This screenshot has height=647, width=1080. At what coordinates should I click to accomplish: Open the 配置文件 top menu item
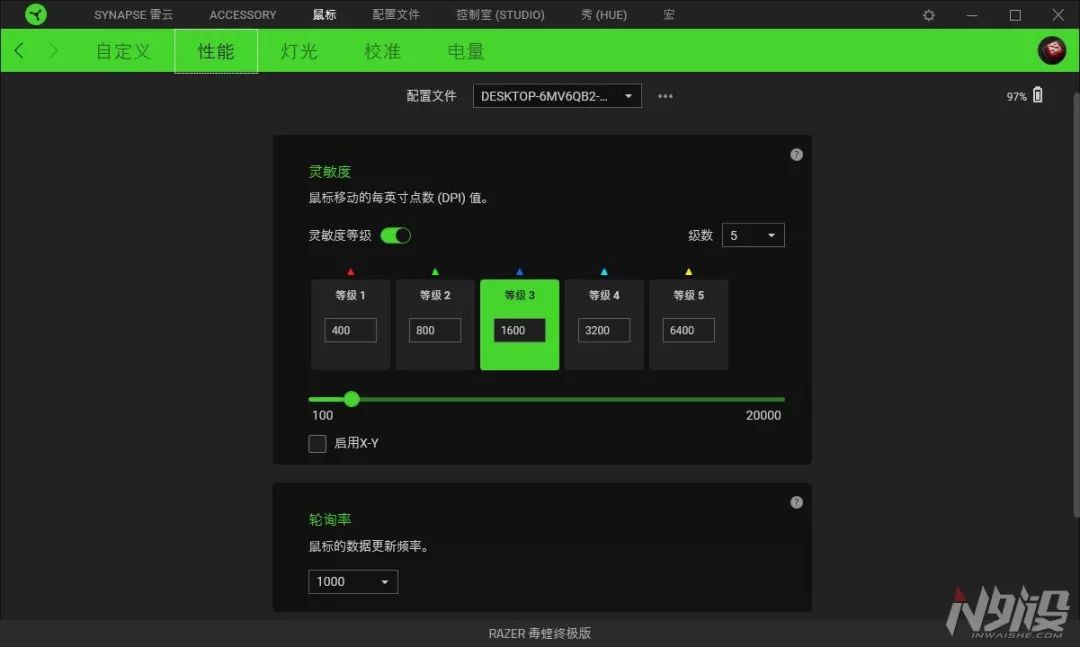click(x=396, y=14)
